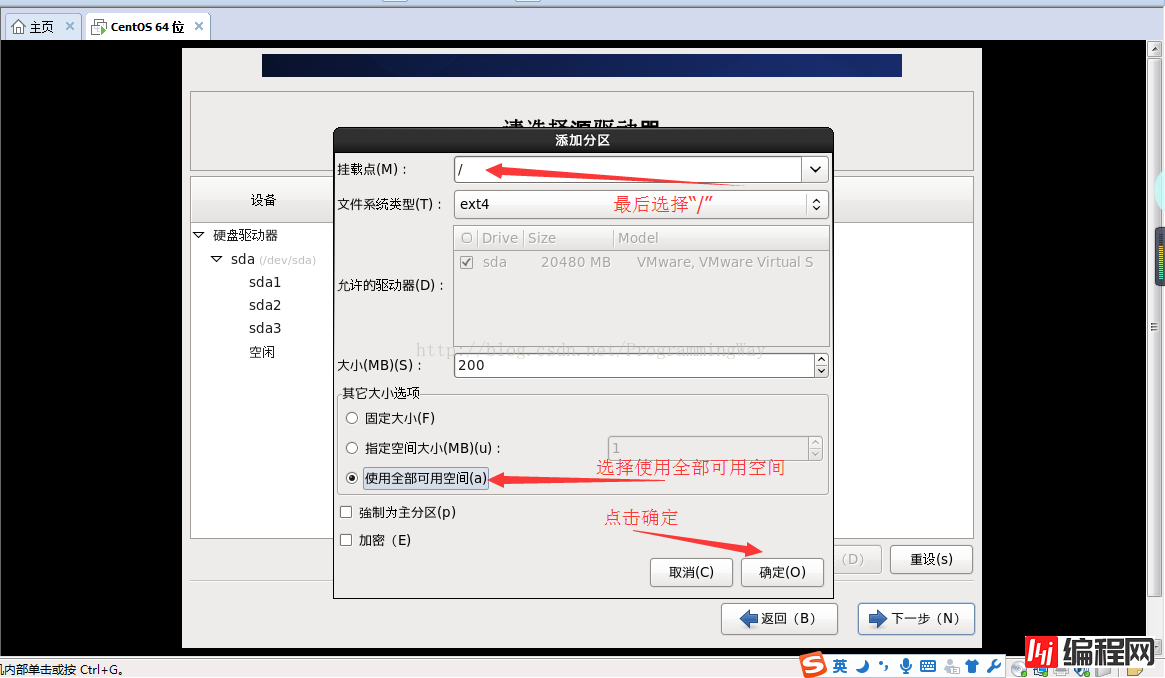
Task: Click the Sogou skin shirt icon
Action: click(x=971, y=666)
